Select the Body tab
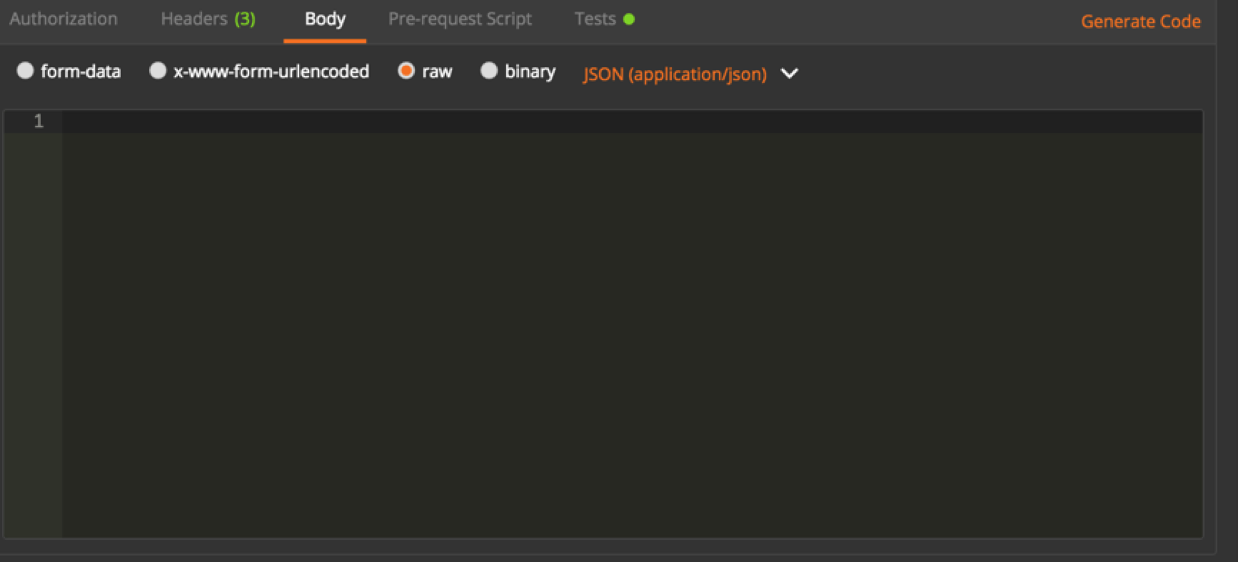The image size is (1238, 562). click(325, 19)
